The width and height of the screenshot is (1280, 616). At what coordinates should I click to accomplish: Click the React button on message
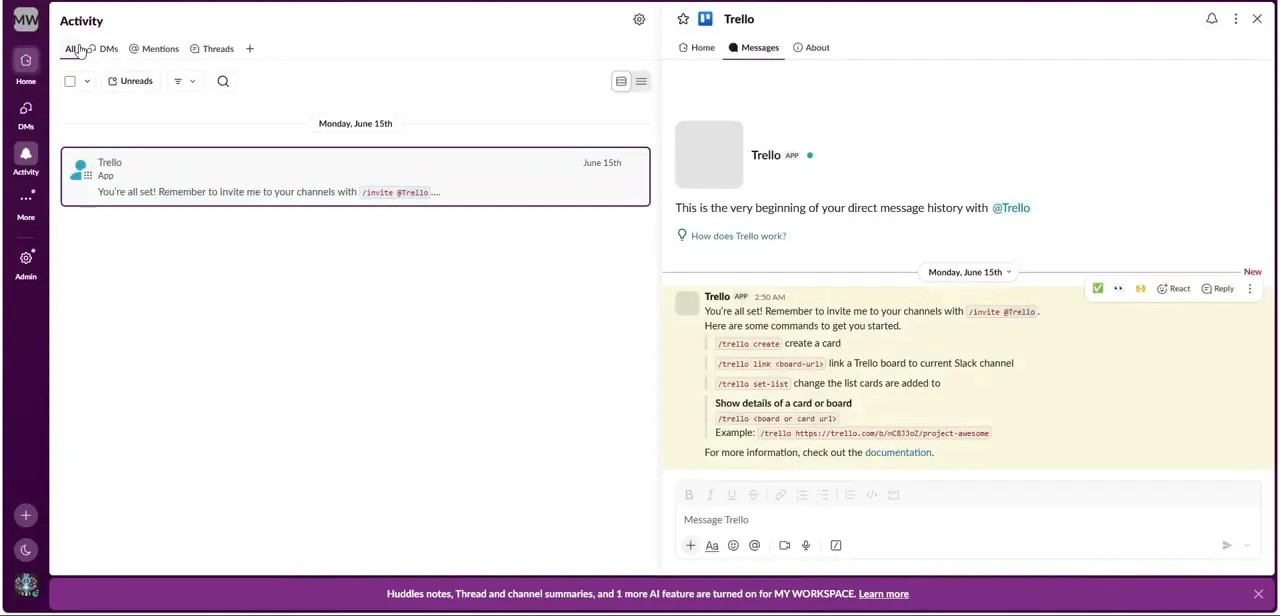pos(1174,289)
